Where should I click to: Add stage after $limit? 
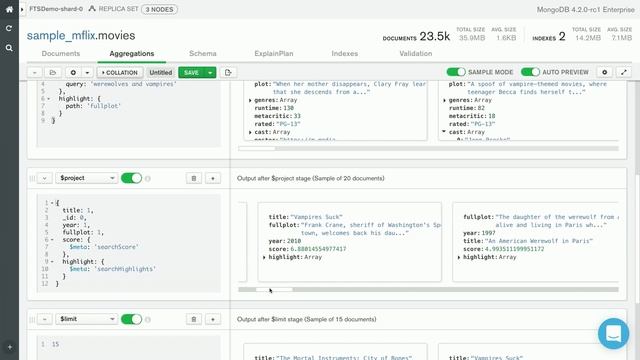[x=213, y=319]
